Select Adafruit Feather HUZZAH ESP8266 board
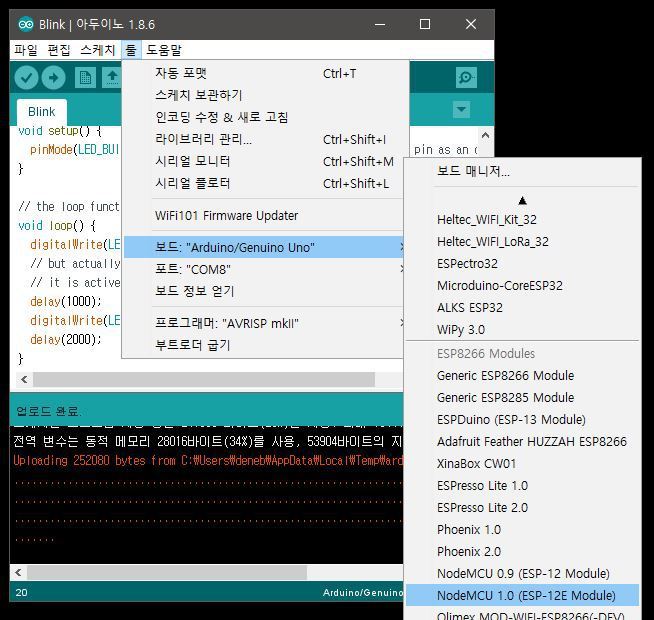The width and height of the screenshot is (654, 620). pos(522,441)
